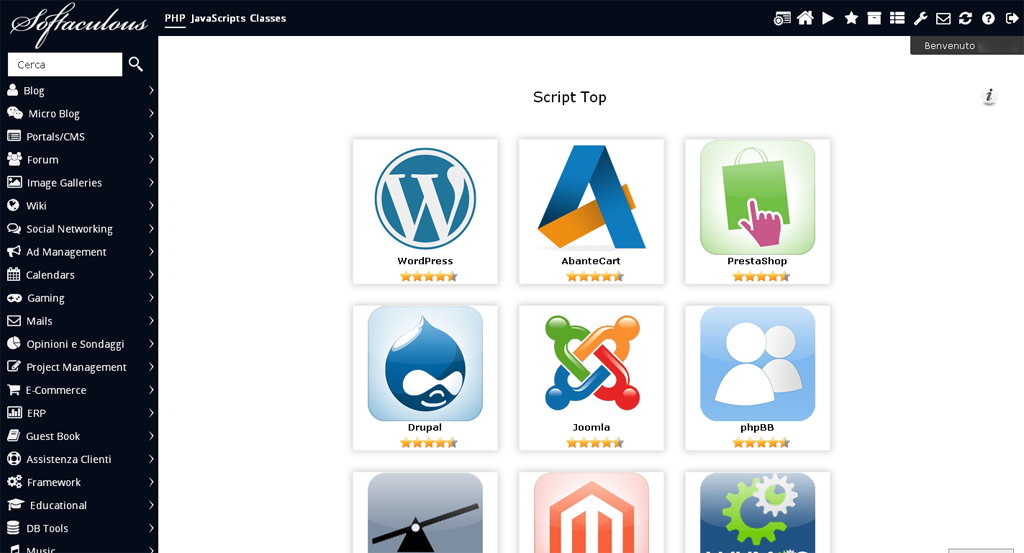
Task: Switch to the Classes tab
Action: [268, 18]
